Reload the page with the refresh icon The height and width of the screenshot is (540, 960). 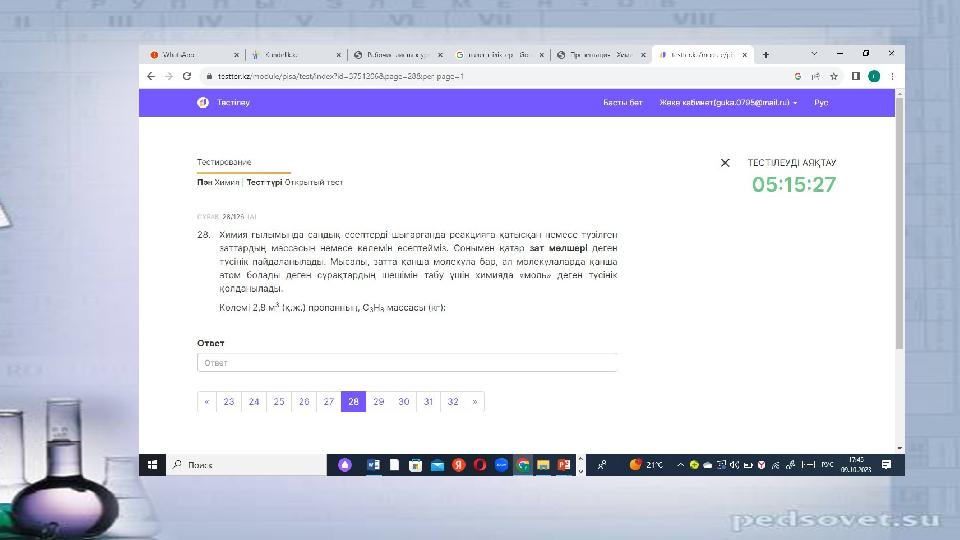(x=187, y=77)
